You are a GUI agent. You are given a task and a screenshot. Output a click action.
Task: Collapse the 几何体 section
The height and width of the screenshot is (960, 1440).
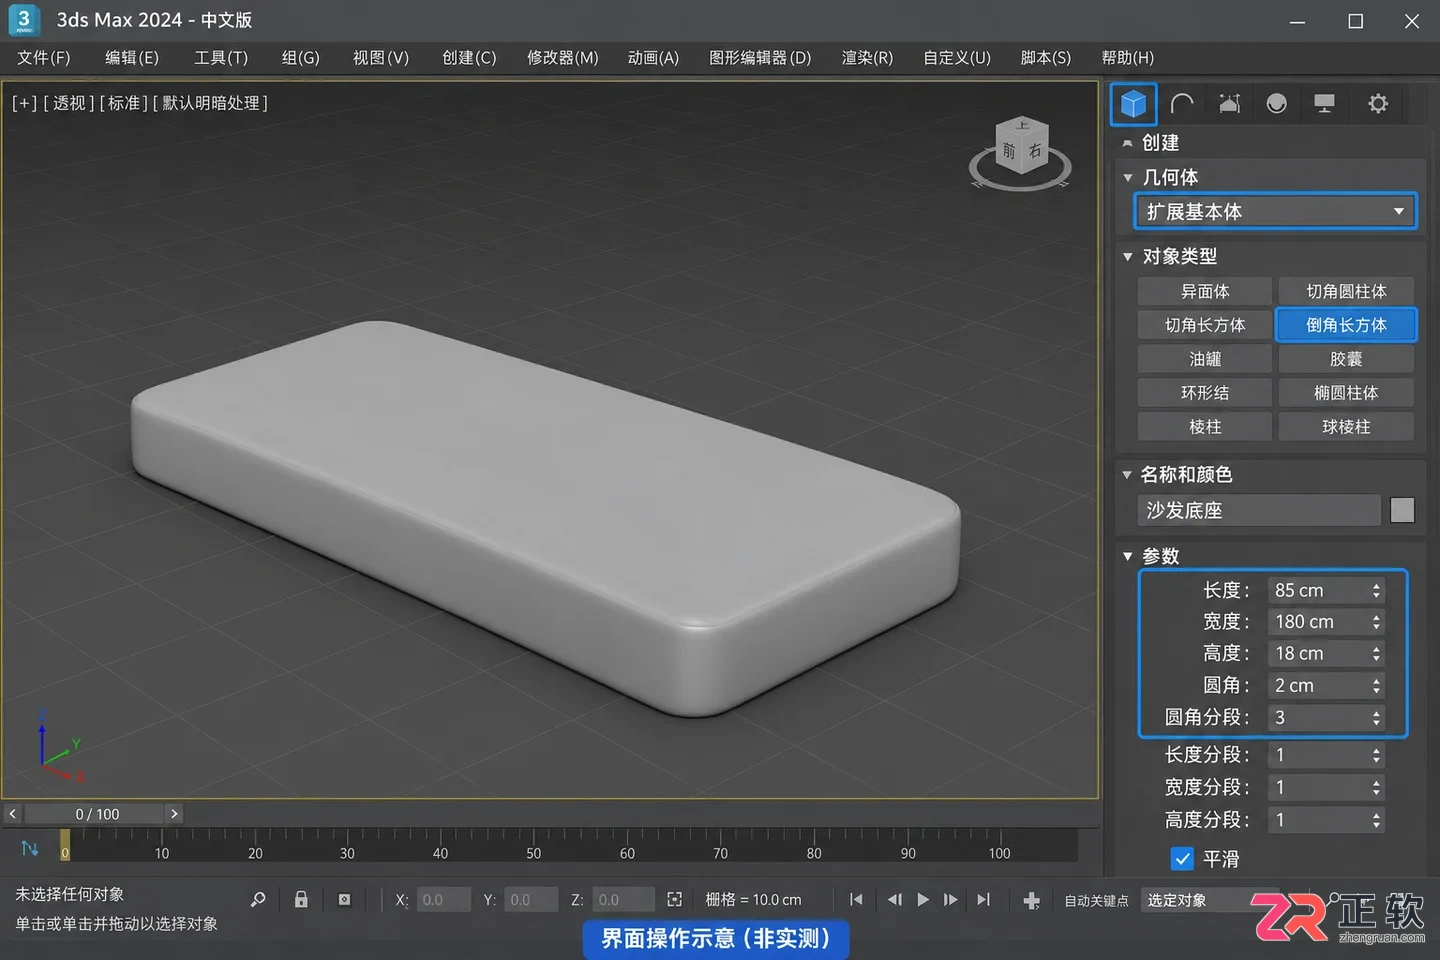[1128, 178]
